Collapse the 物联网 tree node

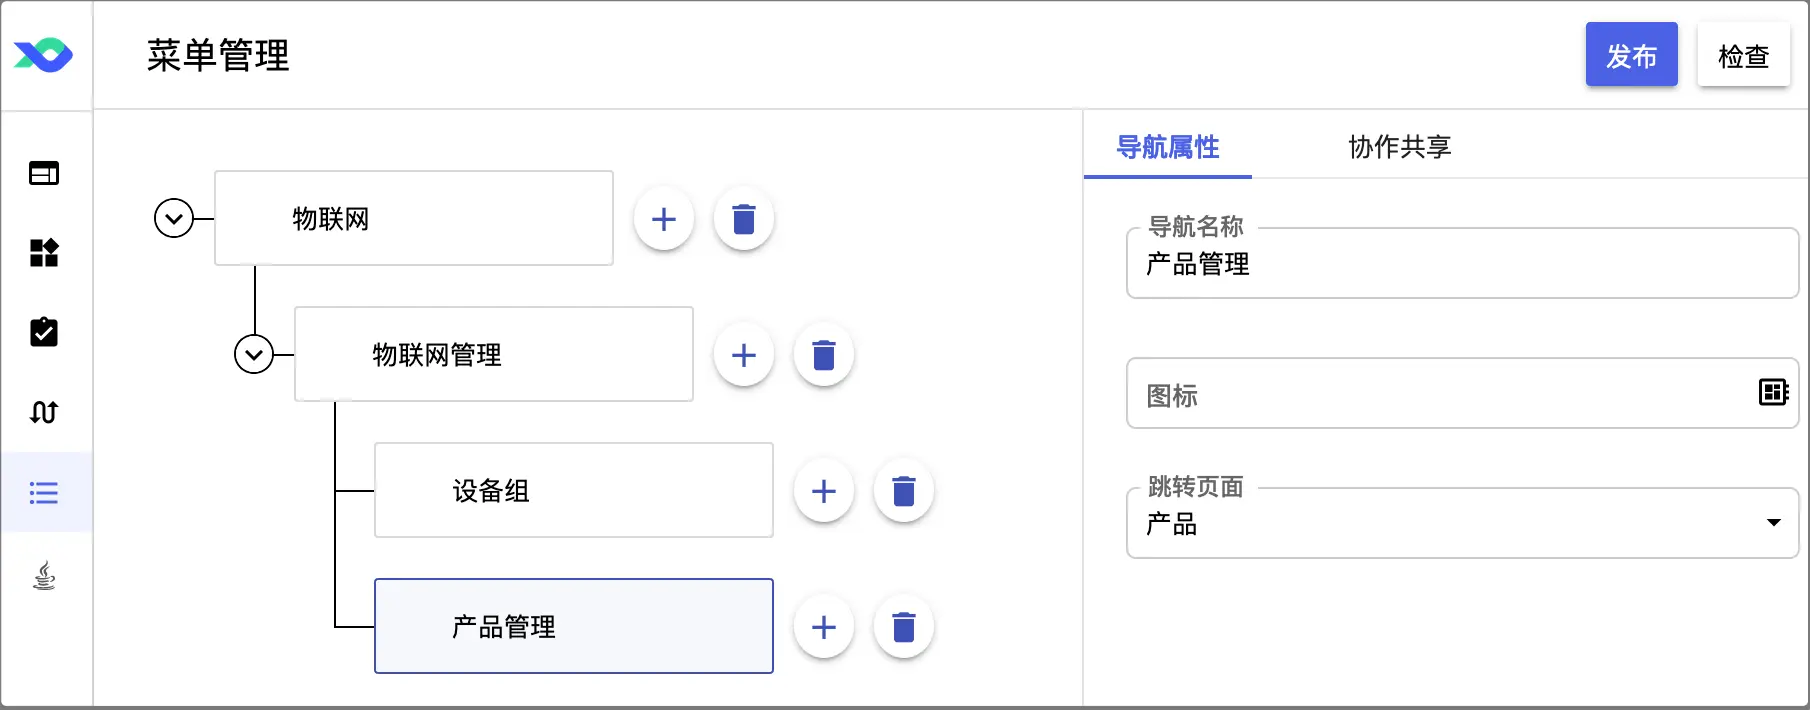(174, 218)
